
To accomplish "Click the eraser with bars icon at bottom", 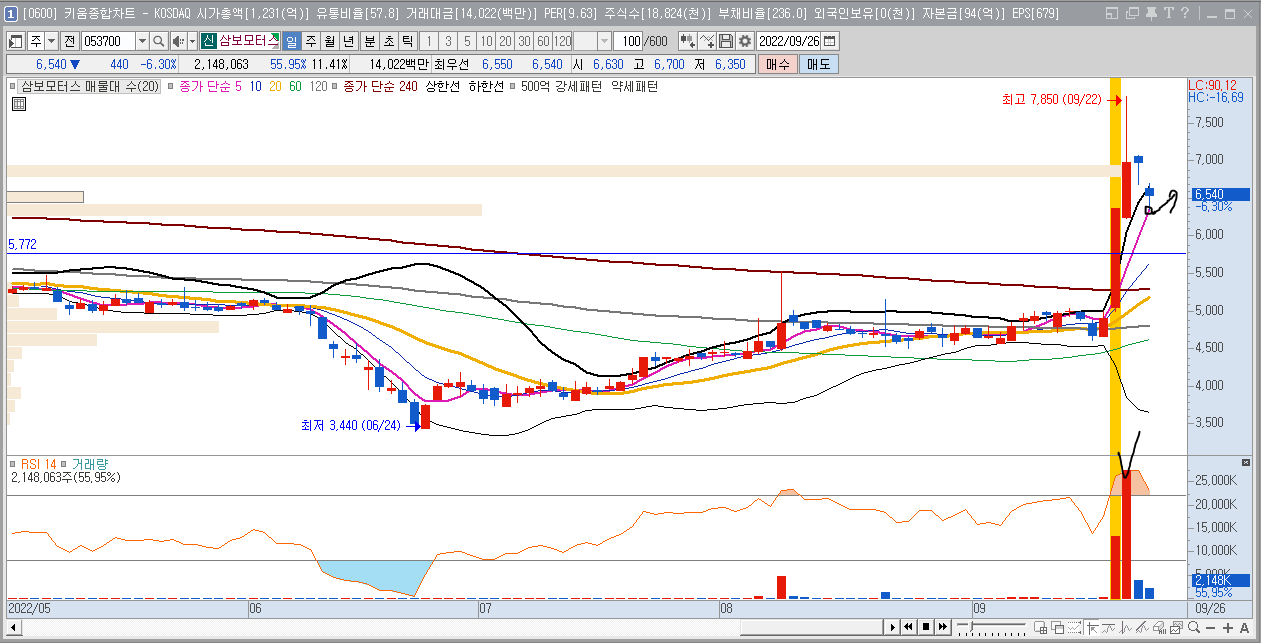I will click(x=1159, y=628).
